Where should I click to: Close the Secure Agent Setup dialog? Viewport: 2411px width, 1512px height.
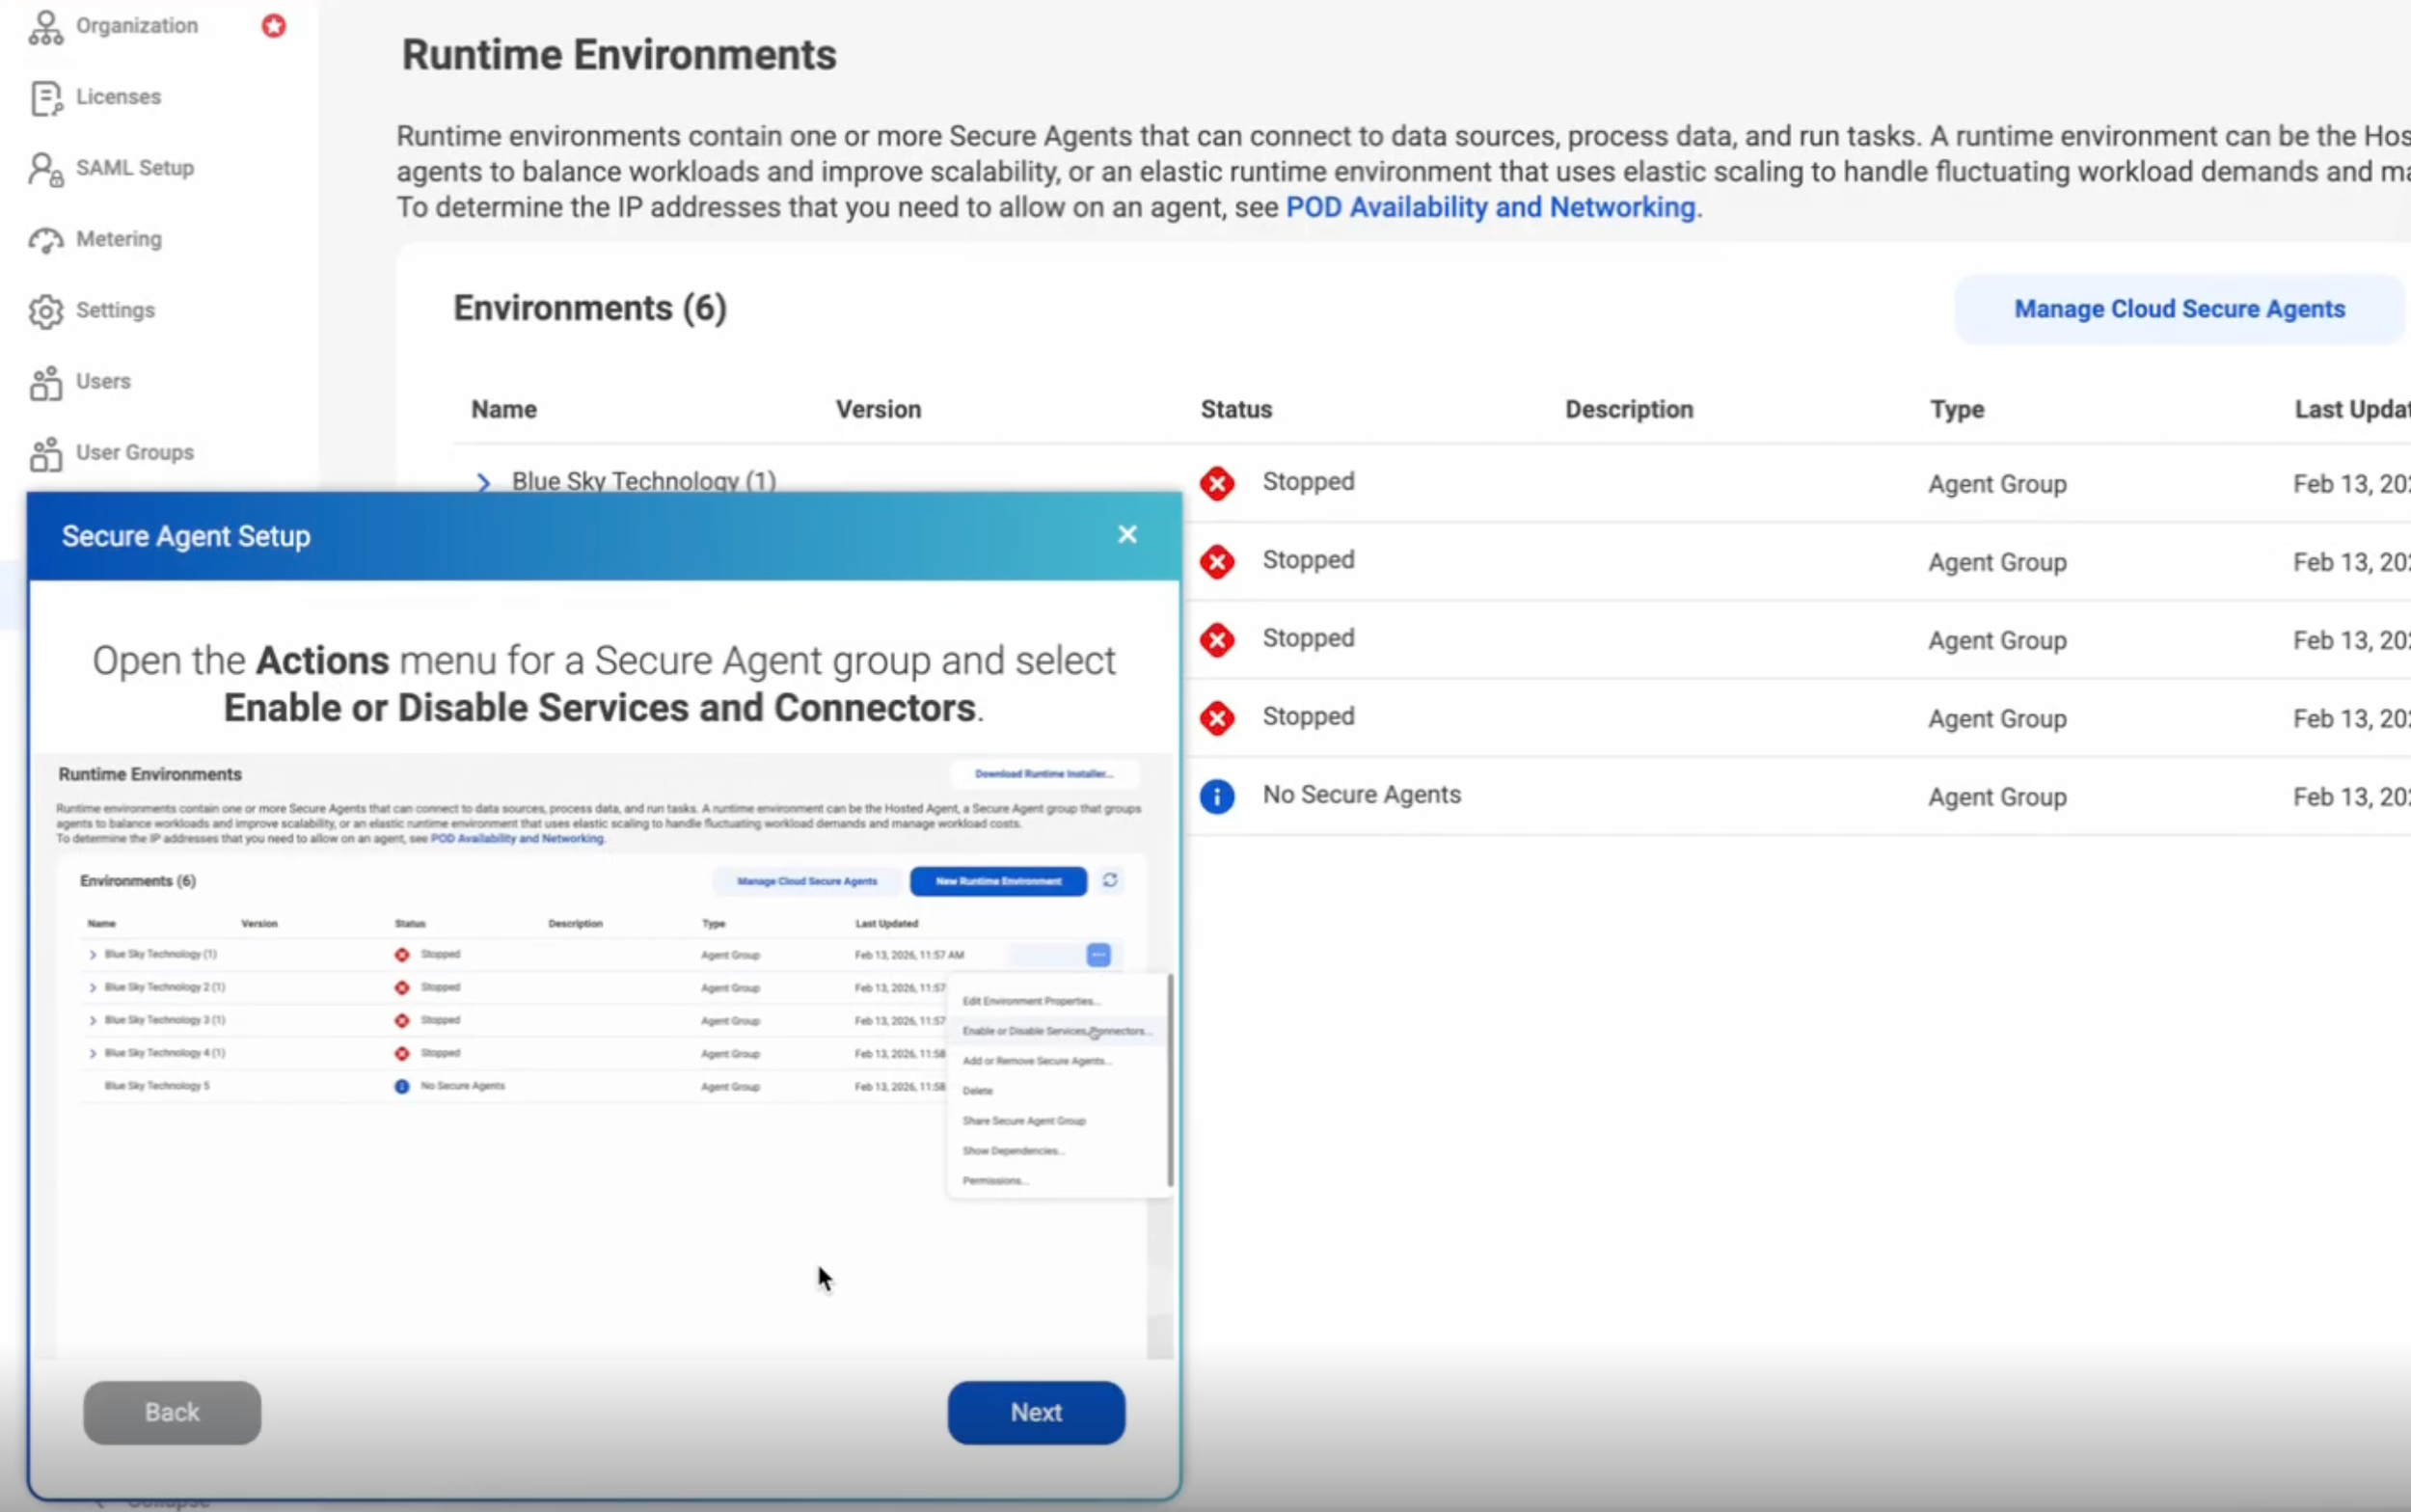(1127, 534)
